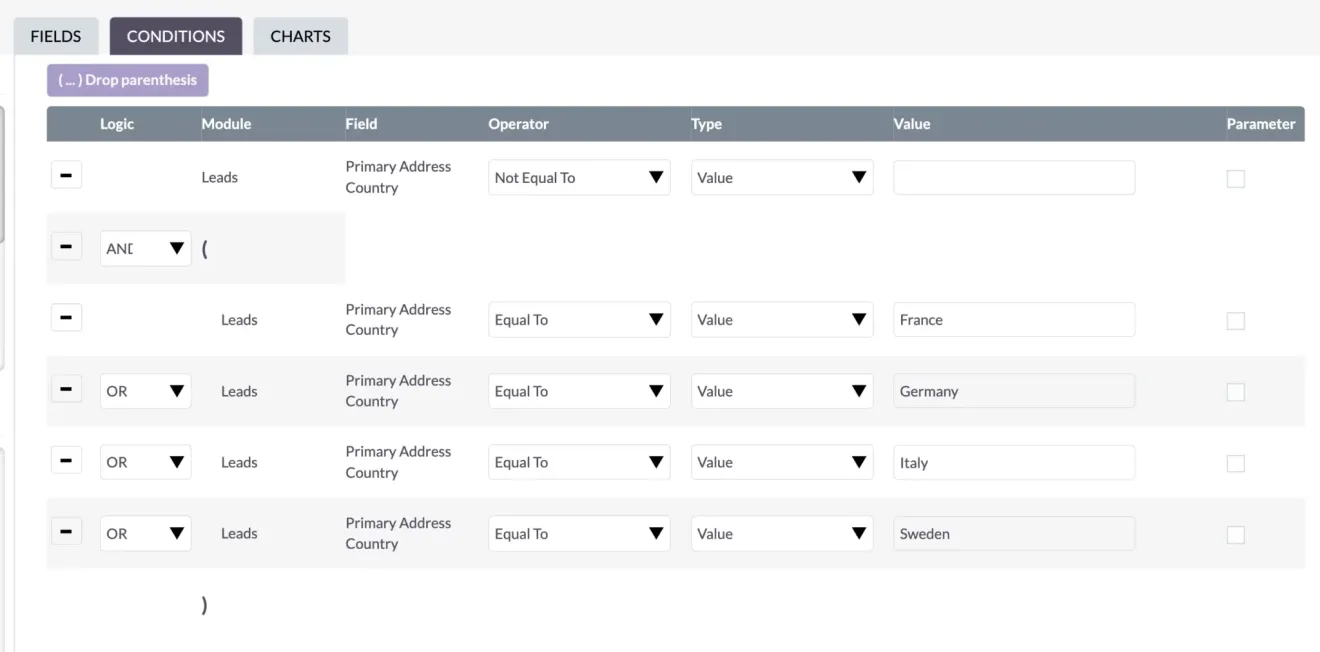Remove the Germany condition row

click(x=66, y=390)
